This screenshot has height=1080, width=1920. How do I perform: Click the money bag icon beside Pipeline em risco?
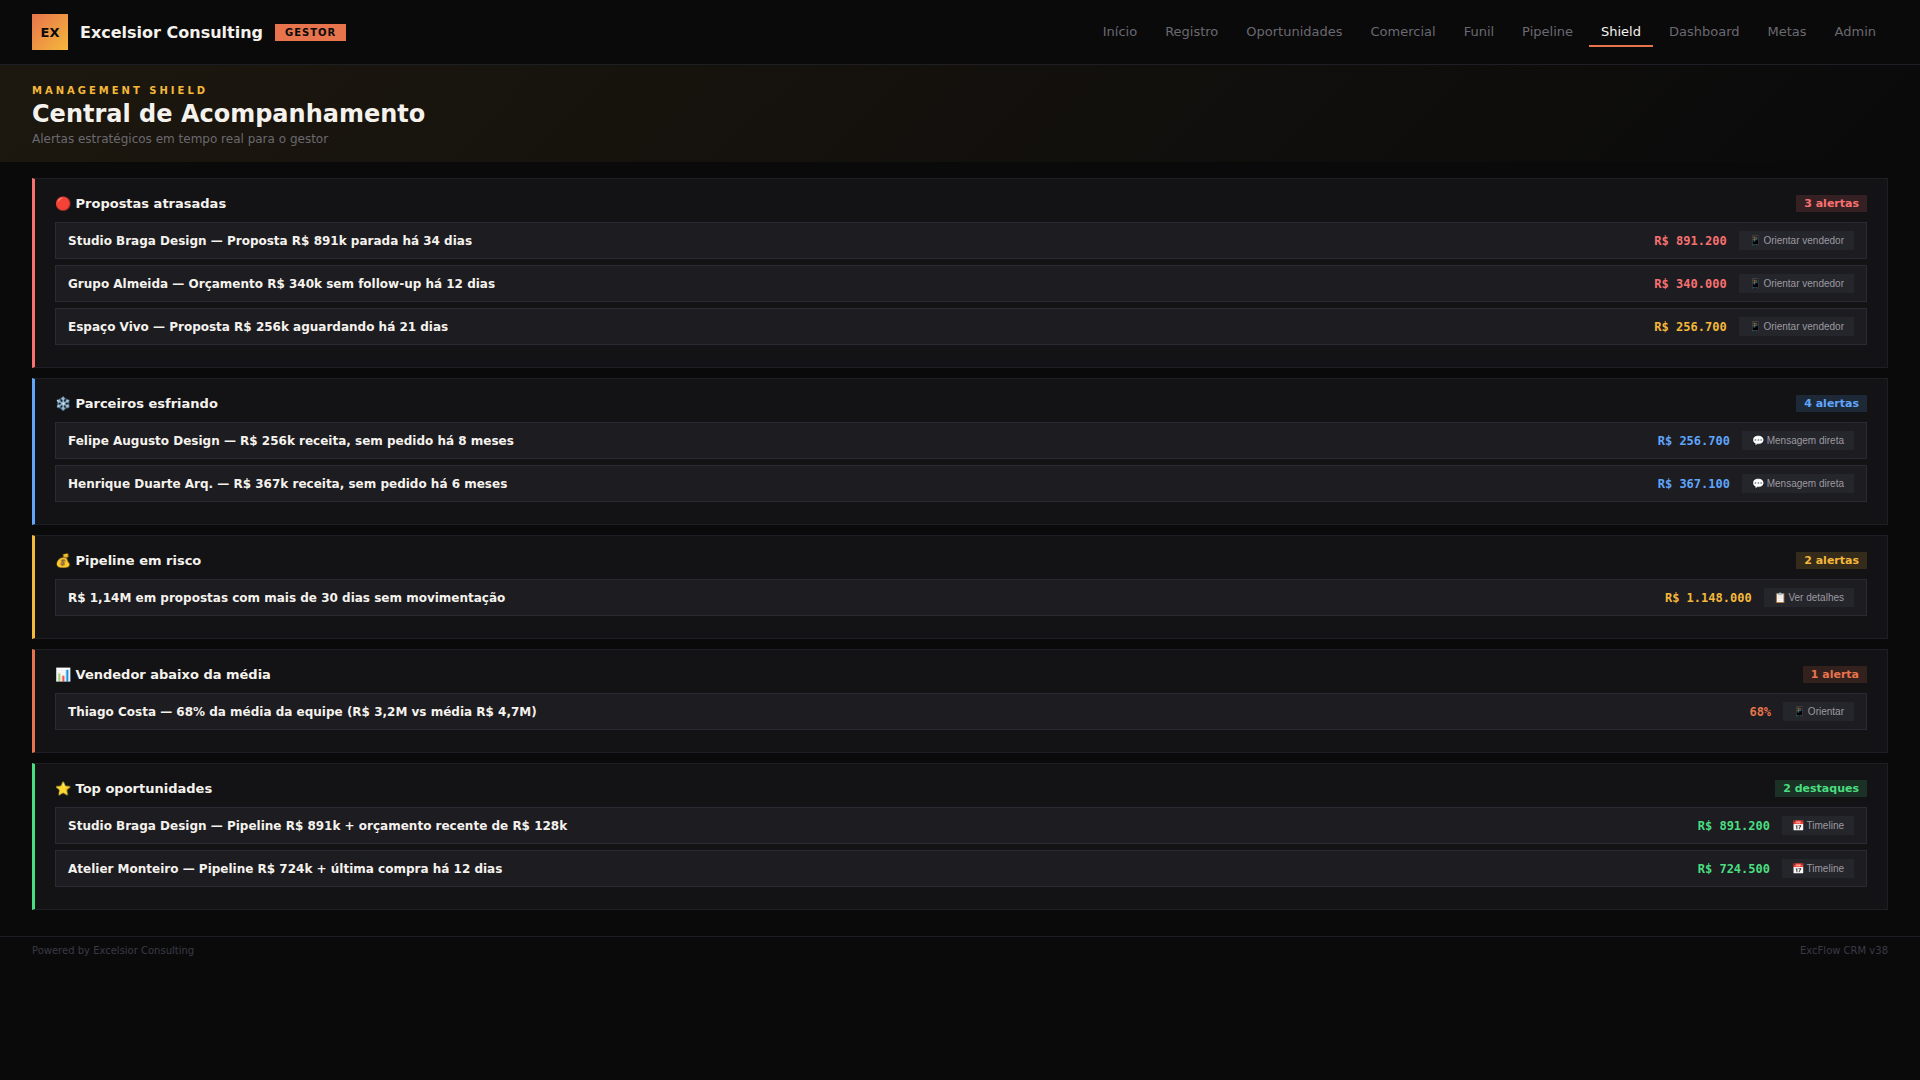click(x=63, y=561)
